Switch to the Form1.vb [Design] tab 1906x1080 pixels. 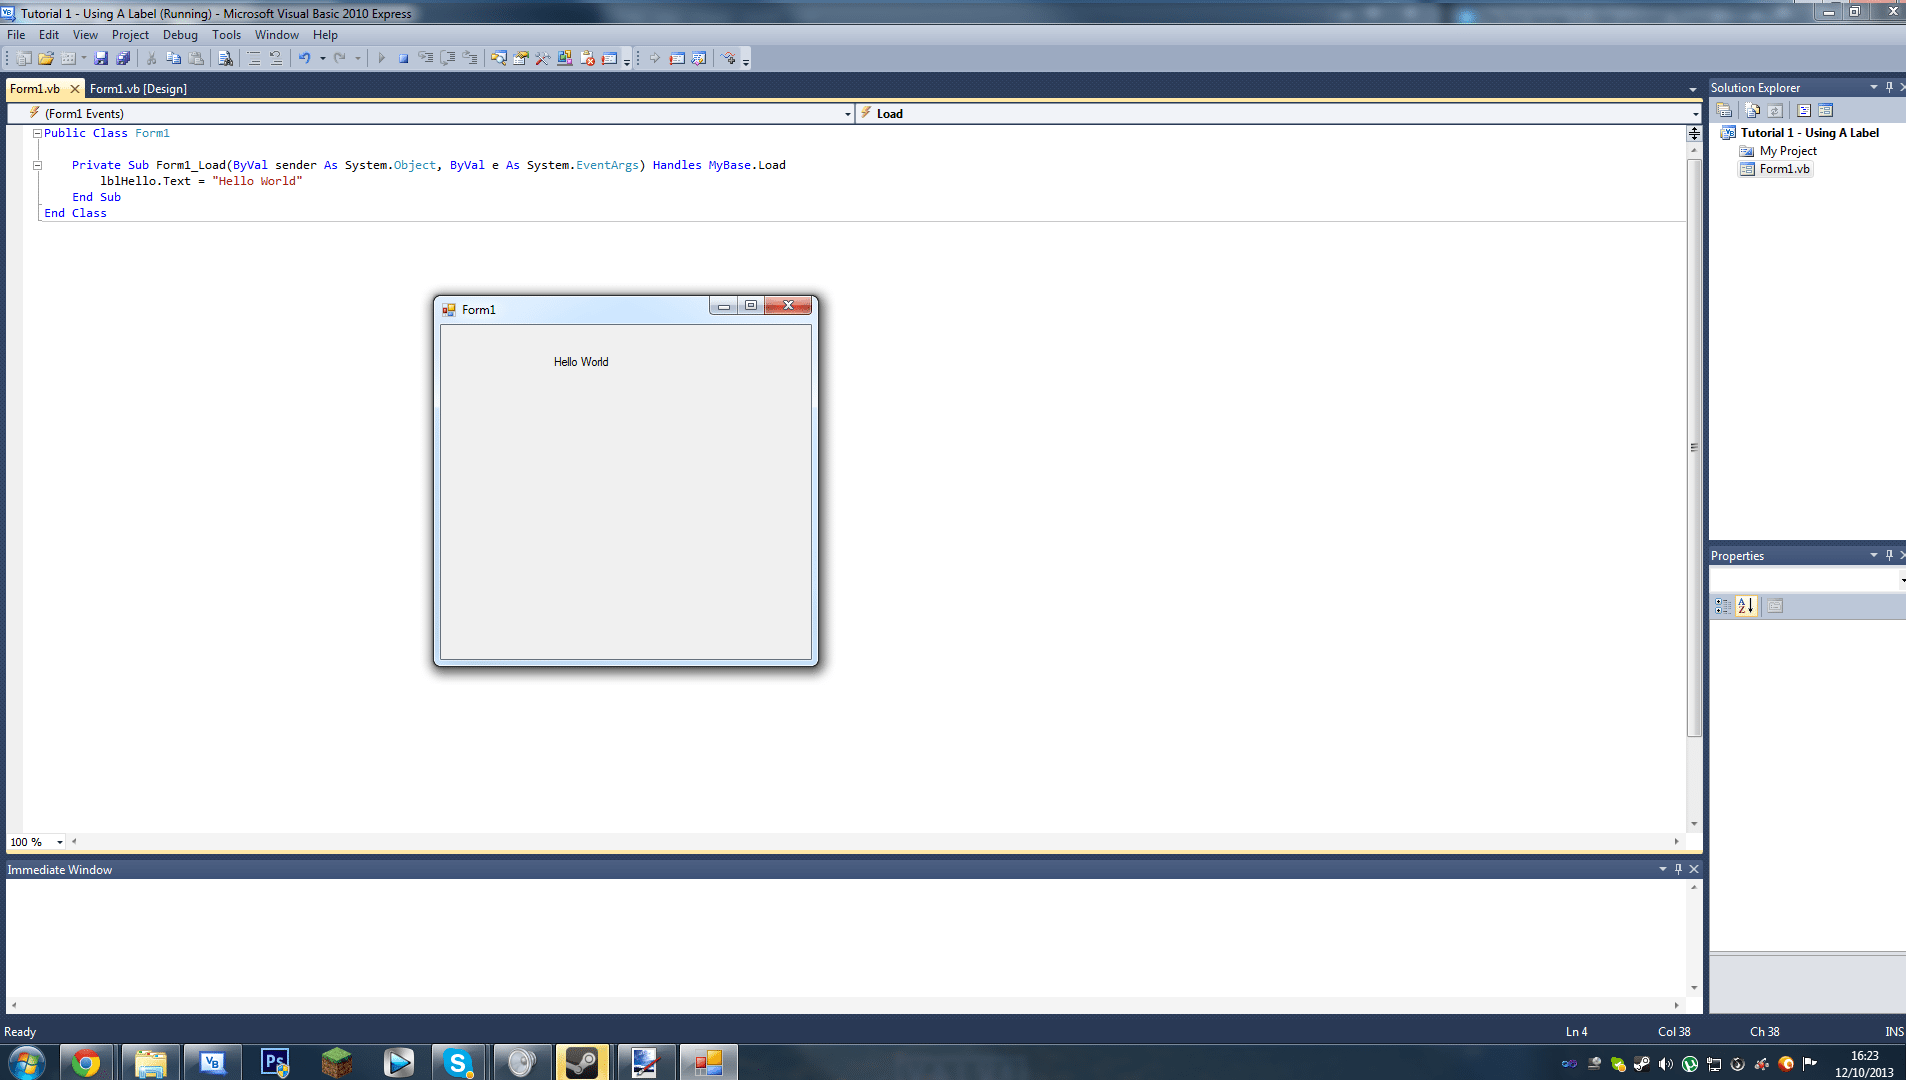(138, 89)
